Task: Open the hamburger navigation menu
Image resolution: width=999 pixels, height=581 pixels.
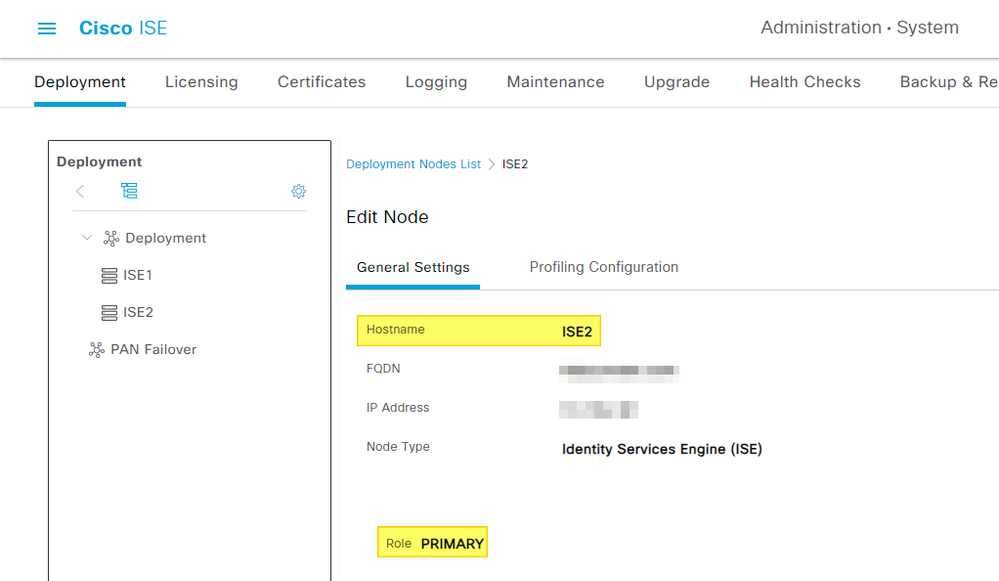Action: 47,29
